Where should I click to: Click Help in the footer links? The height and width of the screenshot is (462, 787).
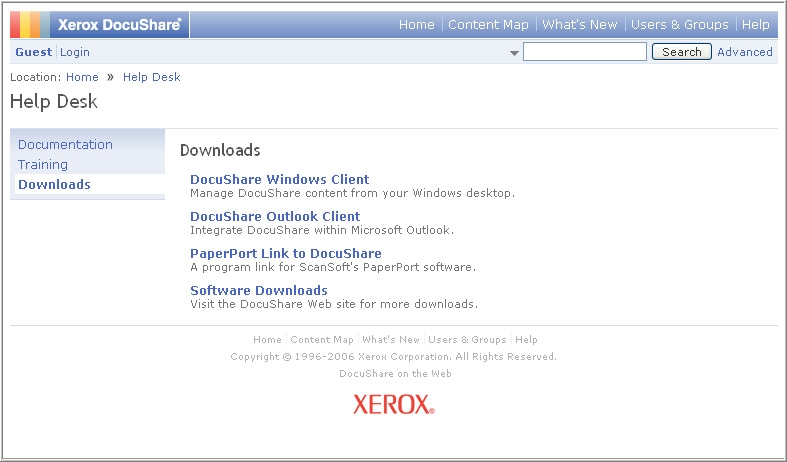coord(527,340)
